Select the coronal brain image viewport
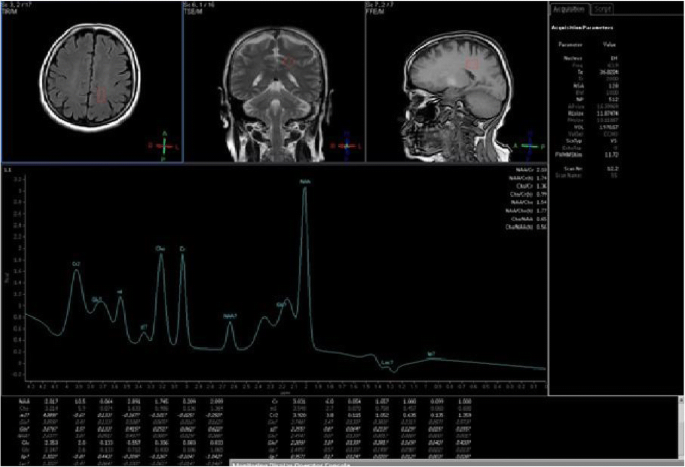The width and height of the screenshot is (685, 467). point(274,81)
